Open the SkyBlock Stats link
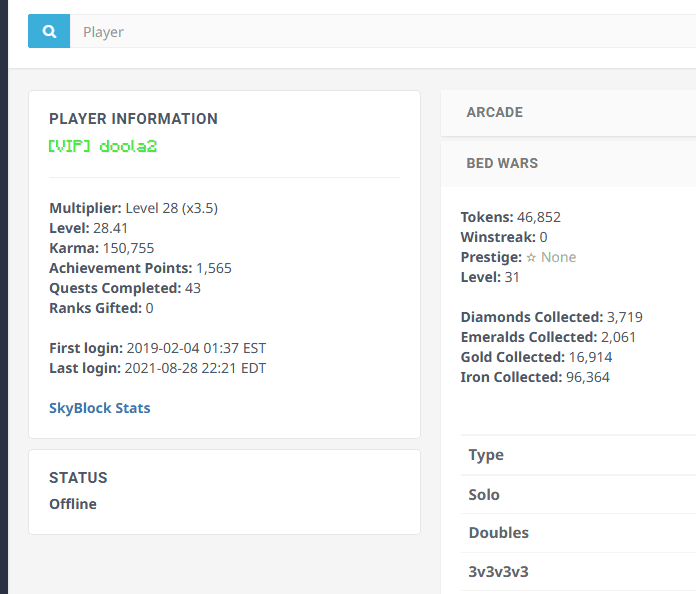This screenshot has width=696, height=594. [99, 408]
